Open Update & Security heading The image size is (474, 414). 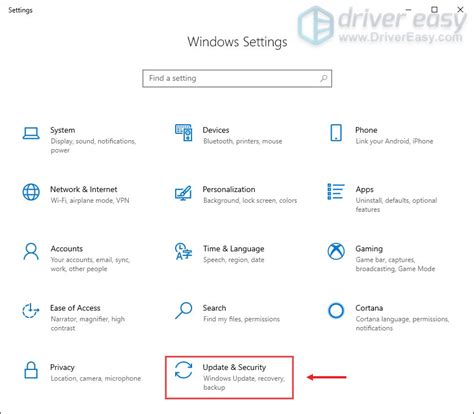(234, 367)
